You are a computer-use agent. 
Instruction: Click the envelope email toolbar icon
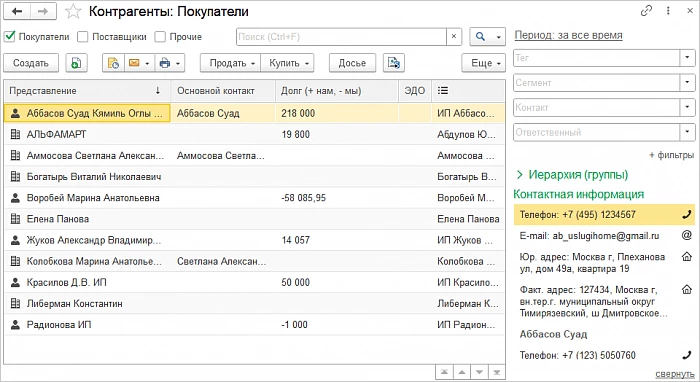point(134,63)
